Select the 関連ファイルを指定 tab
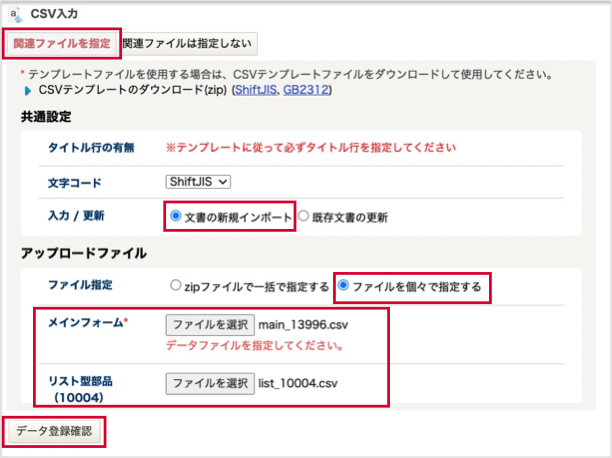Viewport: 612px width, 458px height. point(62,43)
